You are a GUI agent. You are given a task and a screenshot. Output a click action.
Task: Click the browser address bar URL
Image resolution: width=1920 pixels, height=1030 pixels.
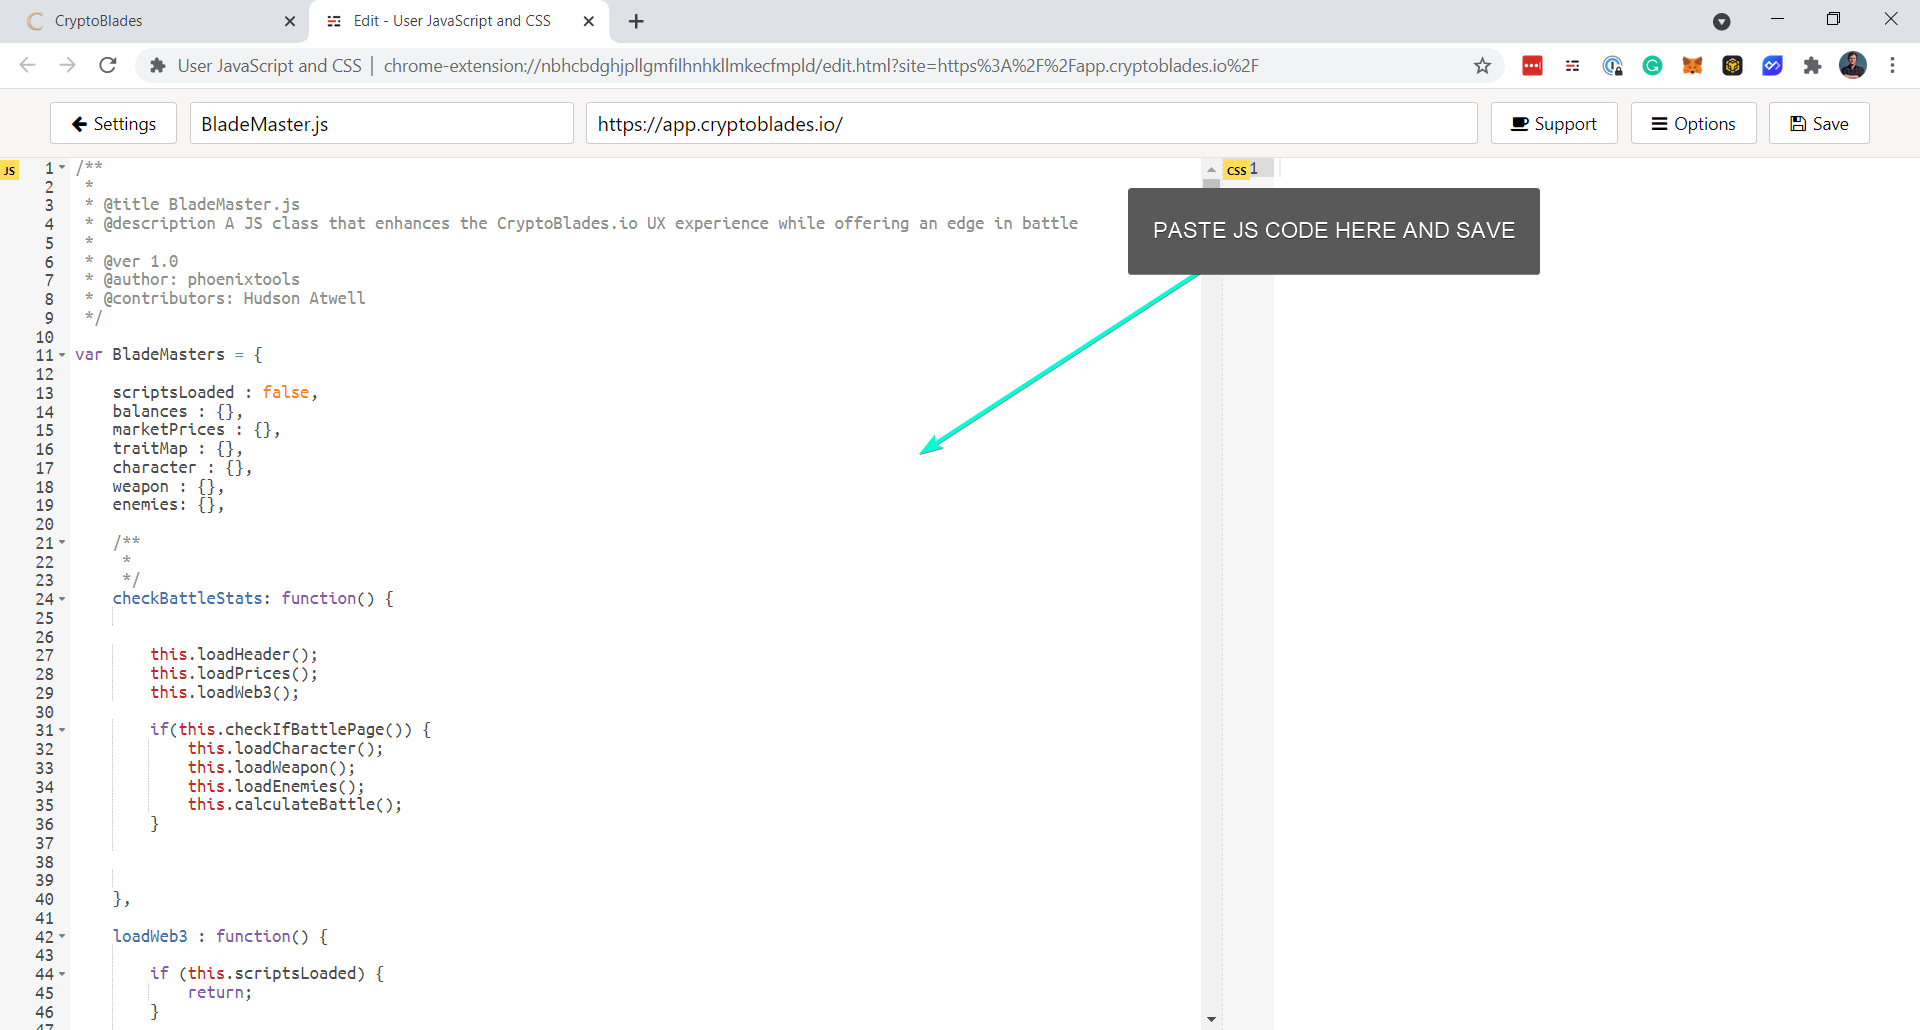pyautogui.click(x=820, y=66)
